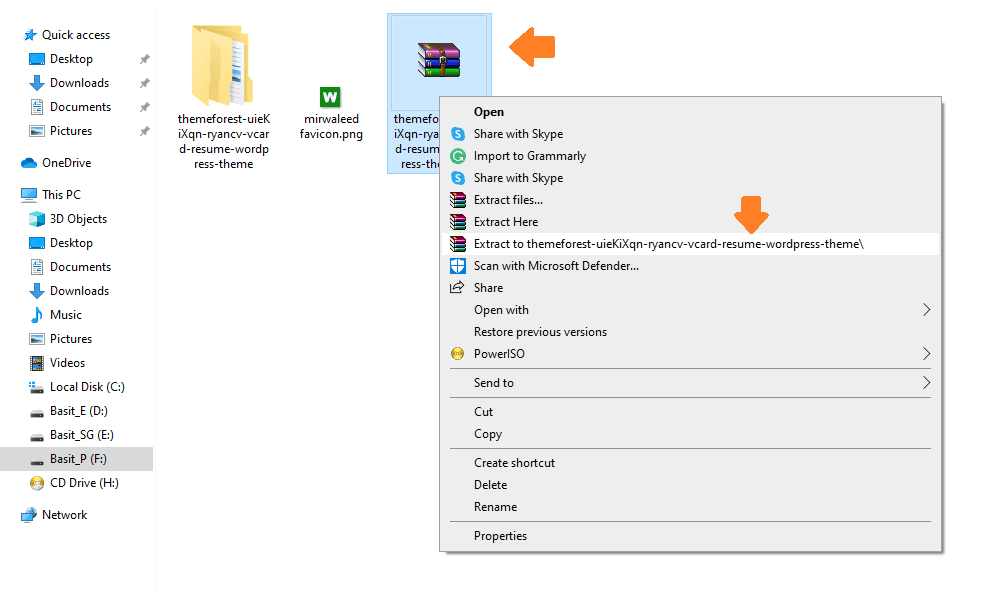
Task: Open Downloads under This PC
Action: point(76,291)
